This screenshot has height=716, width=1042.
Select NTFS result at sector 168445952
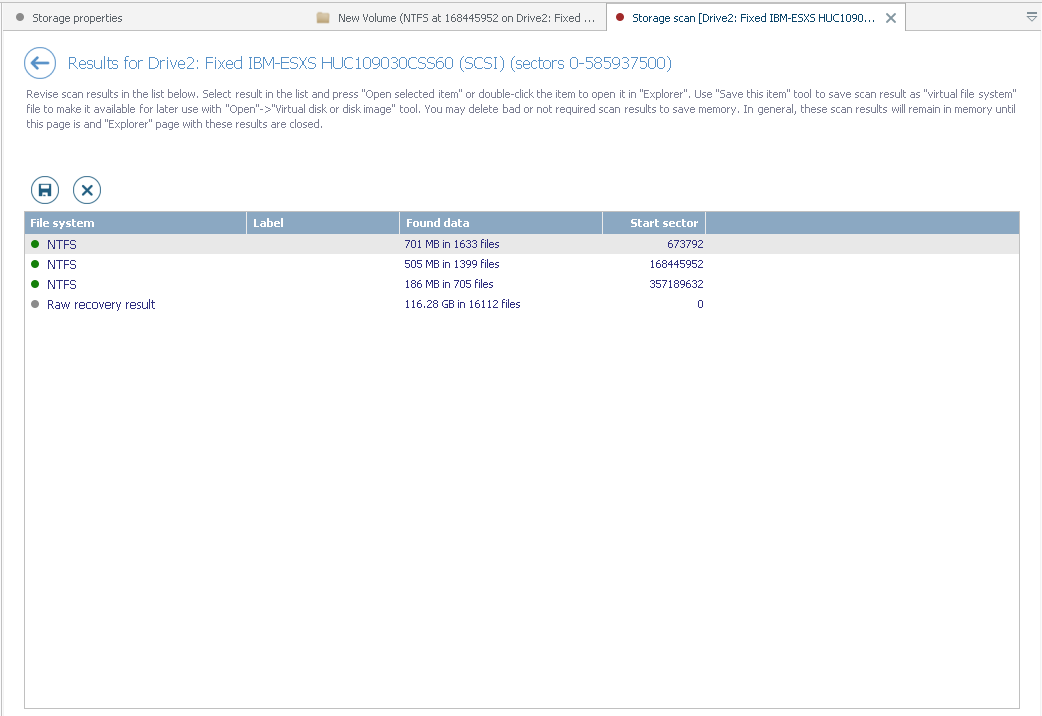522,264
